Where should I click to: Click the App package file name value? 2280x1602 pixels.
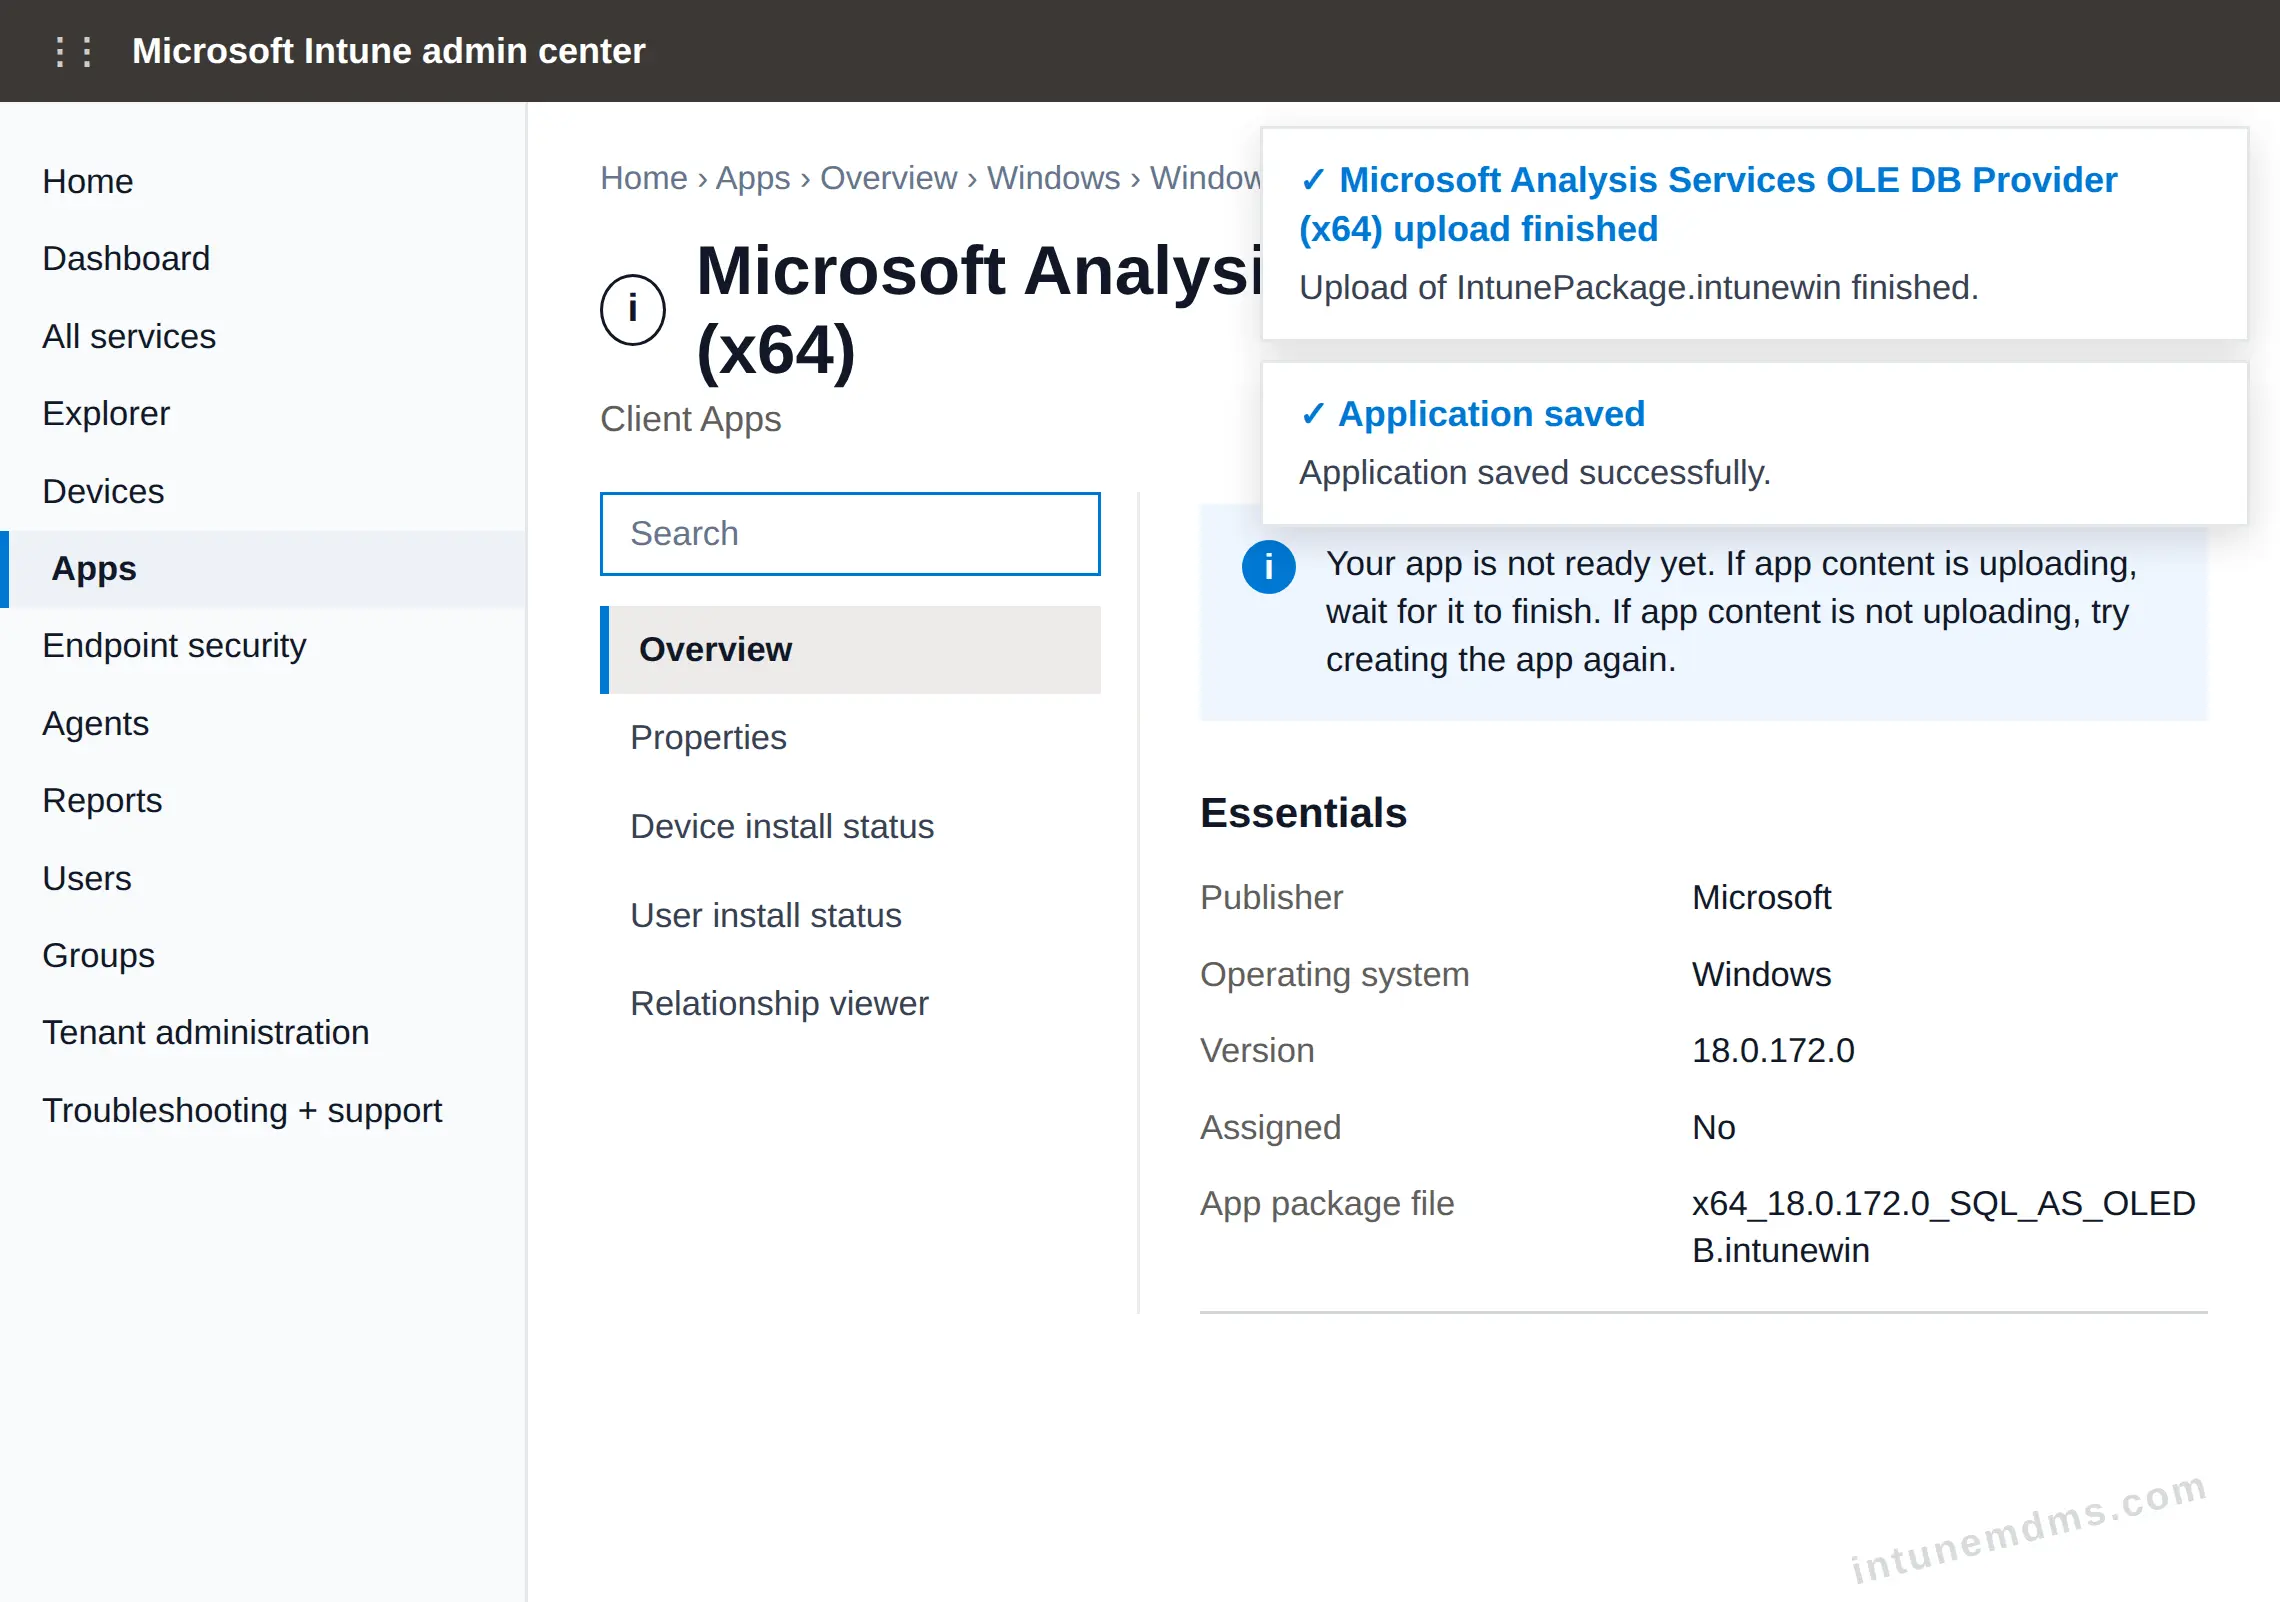(x=1943, y=1227)
